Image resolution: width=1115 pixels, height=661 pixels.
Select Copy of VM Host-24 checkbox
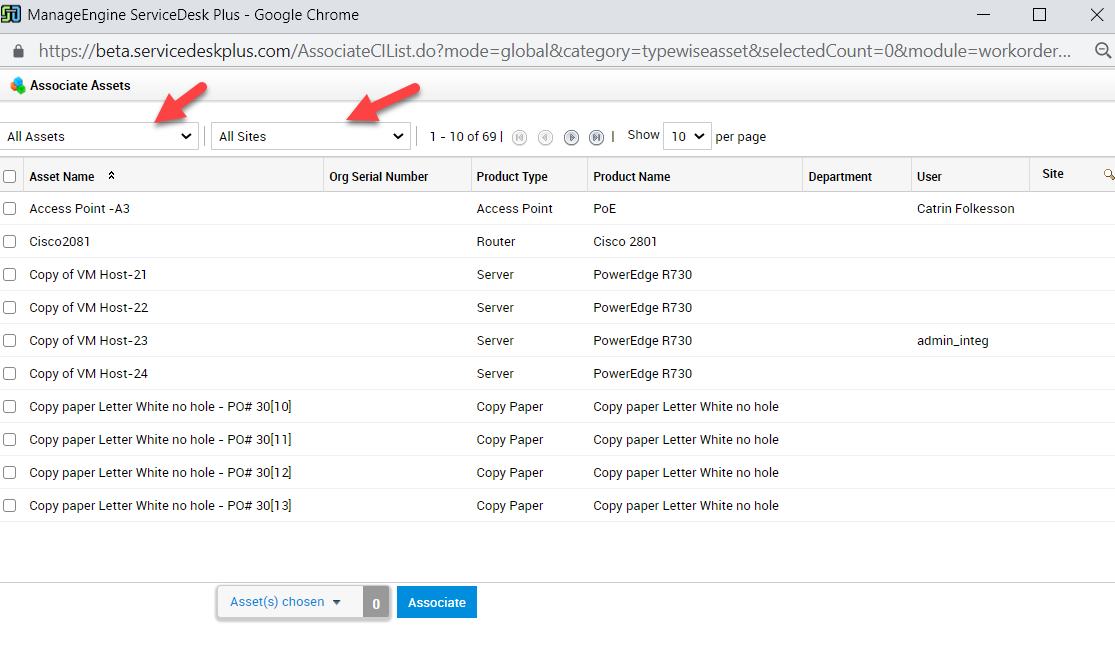click(x=9, y=373)
